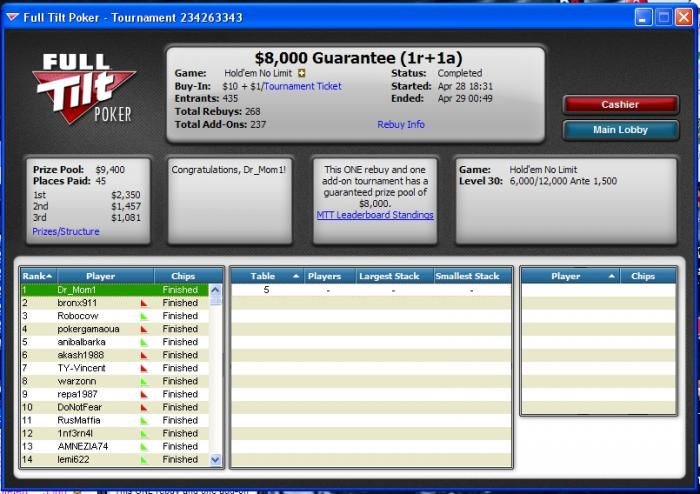The width and height of the screenshot is (700, 494).
Task: Select player DoNotFear in standings
Action: pos(115,407)
